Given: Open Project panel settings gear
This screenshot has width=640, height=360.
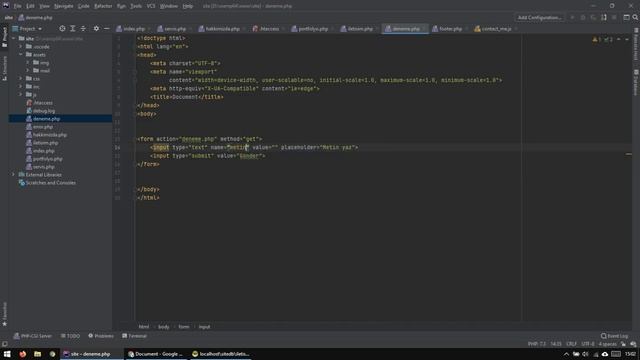Looking at the screenshot, I should pyautogui.click(x=96, y=29).
